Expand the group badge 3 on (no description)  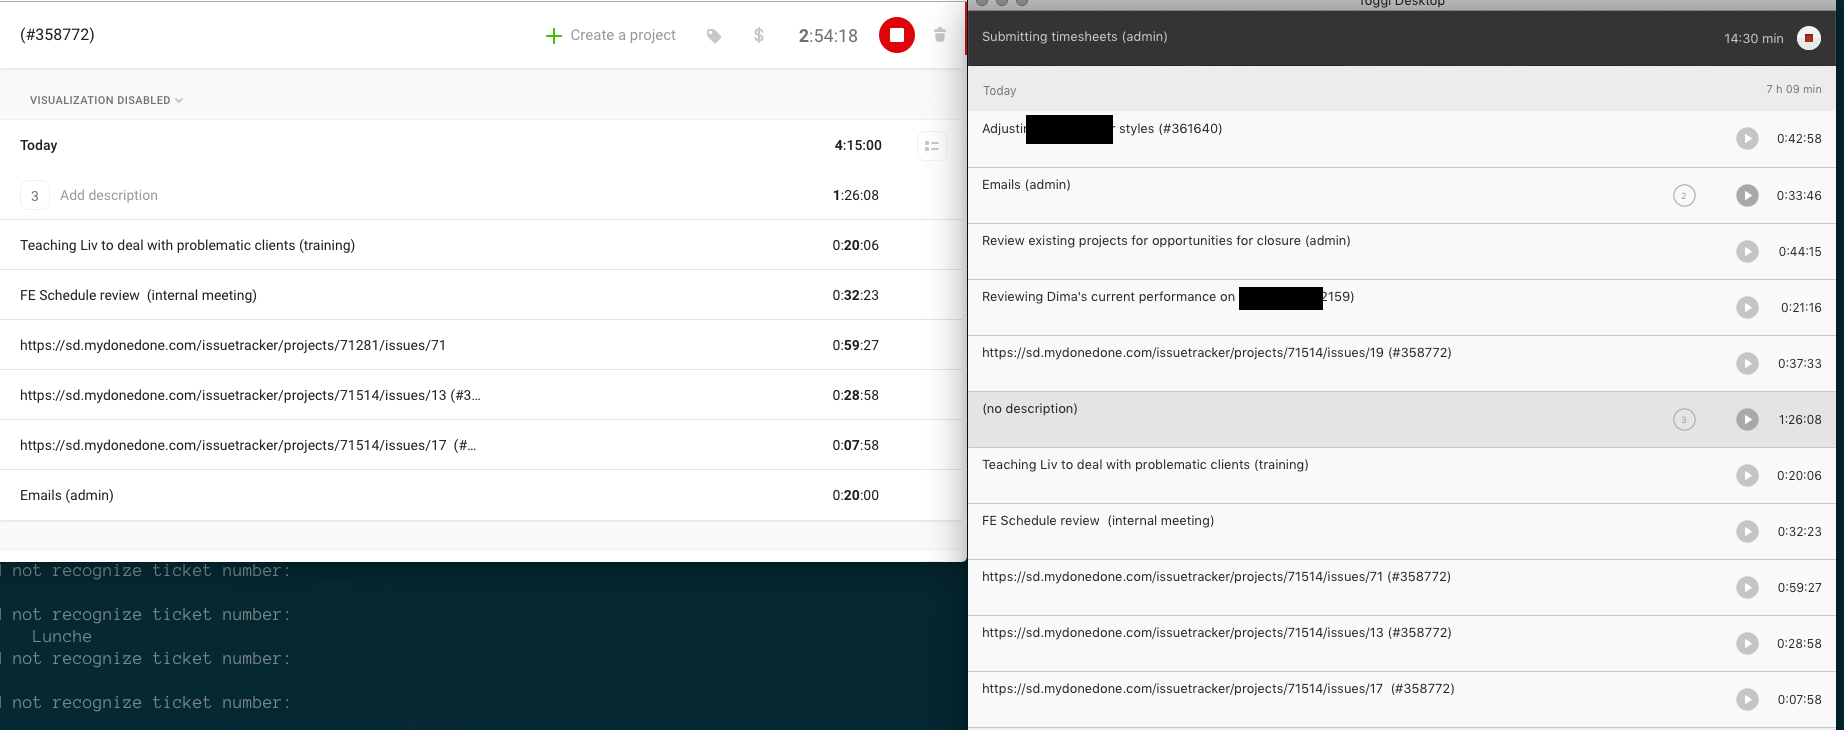(x=1684, y=420)
